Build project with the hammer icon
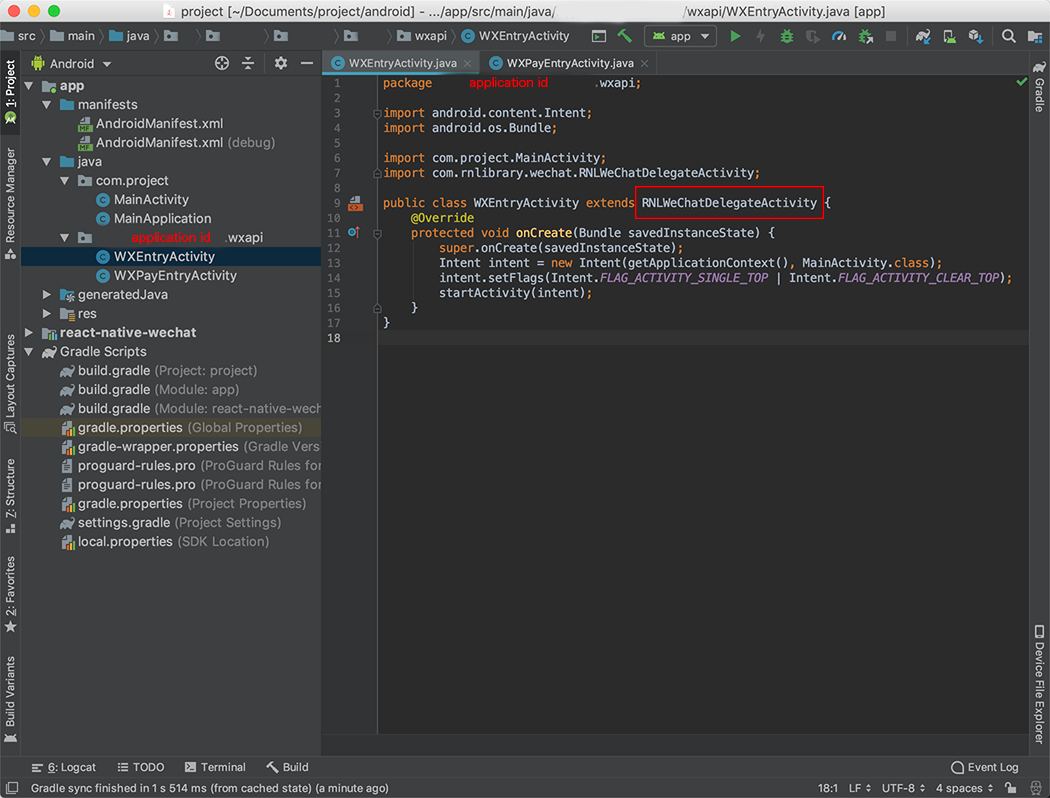This screenshot has height=798, width=1050. [x=625, y=36]
